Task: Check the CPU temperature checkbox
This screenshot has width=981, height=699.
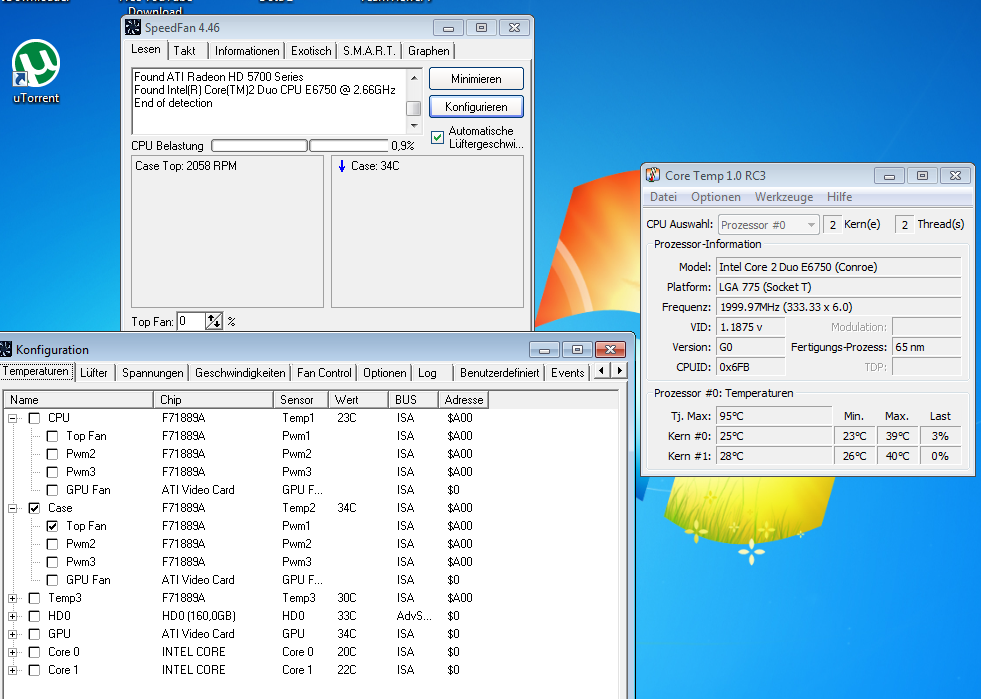Action: tap(34, 418)
